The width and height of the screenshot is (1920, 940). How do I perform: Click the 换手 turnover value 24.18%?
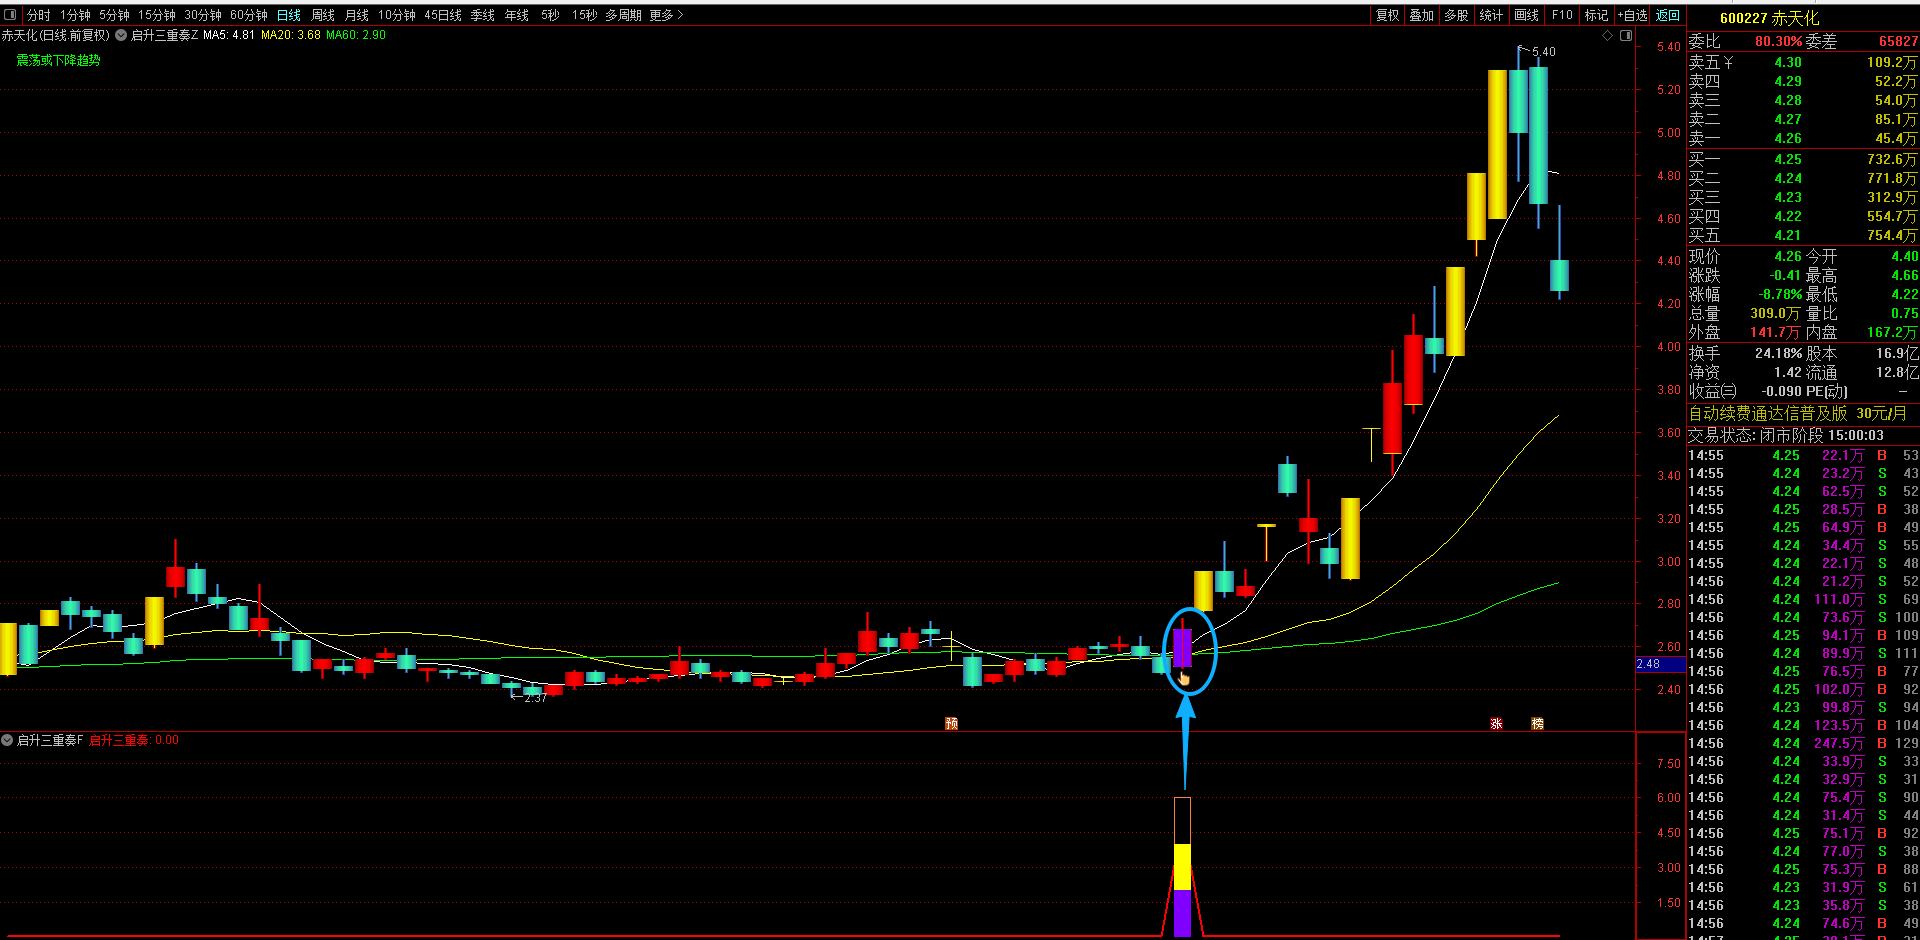coord(1778,353)
